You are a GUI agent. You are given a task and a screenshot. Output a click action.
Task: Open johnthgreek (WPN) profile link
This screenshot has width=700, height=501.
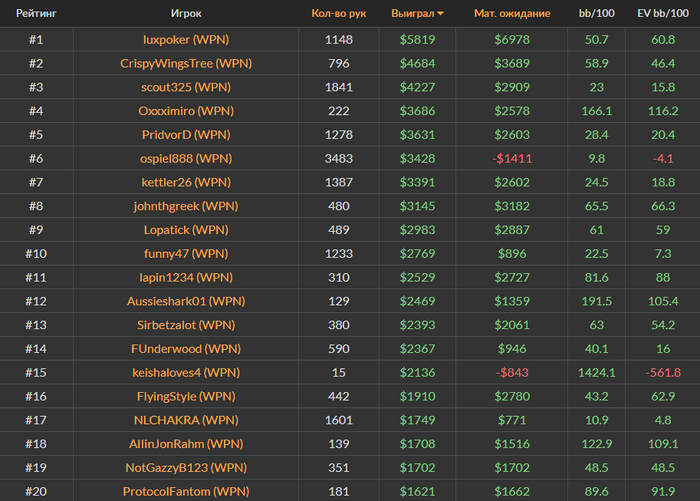(x=185, y=206)
